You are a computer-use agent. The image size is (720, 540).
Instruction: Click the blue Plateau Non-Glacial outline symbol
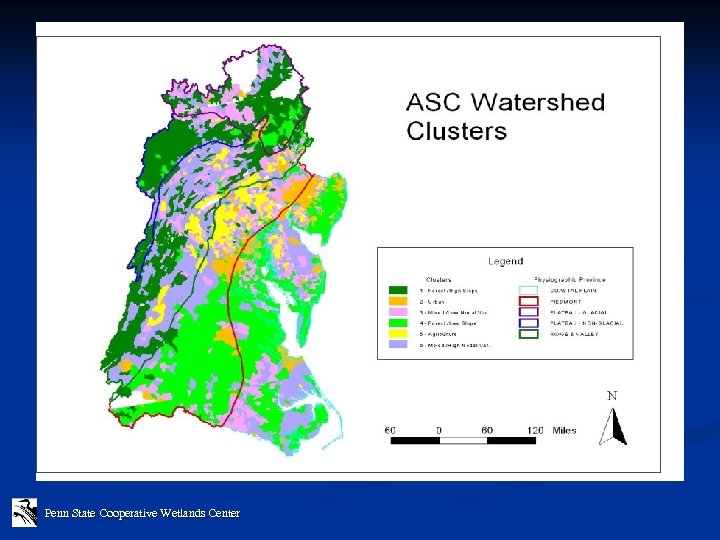pos(529,323)
